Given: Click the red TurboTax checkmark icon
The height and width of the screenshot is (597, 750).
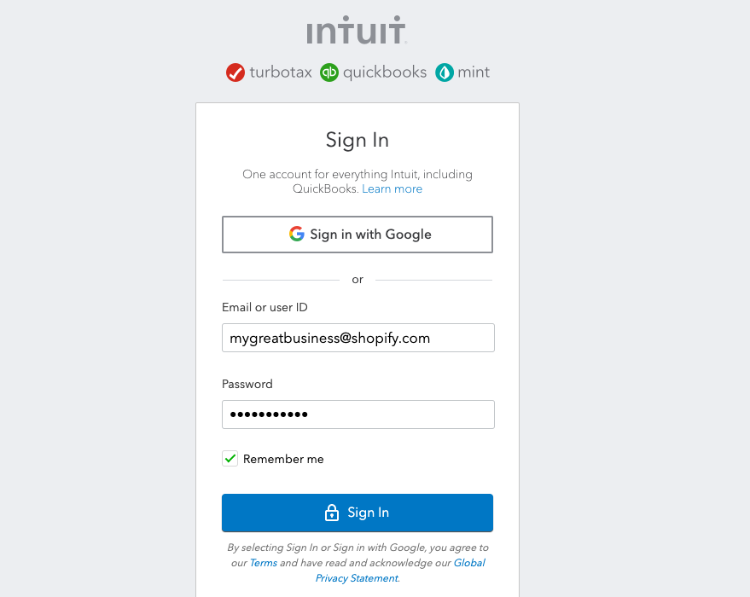Looking at the screenshot, I should click(x=235, y=72).
